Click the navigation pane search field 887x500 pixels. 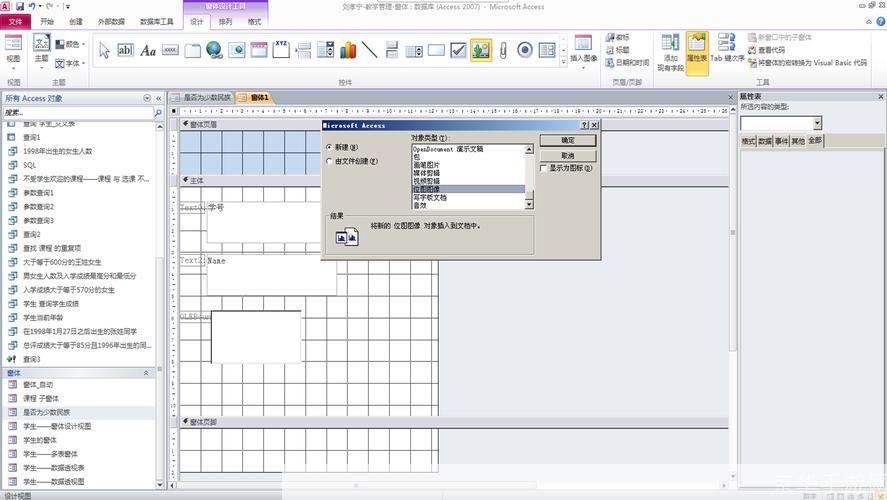click(x=78, y=113)
